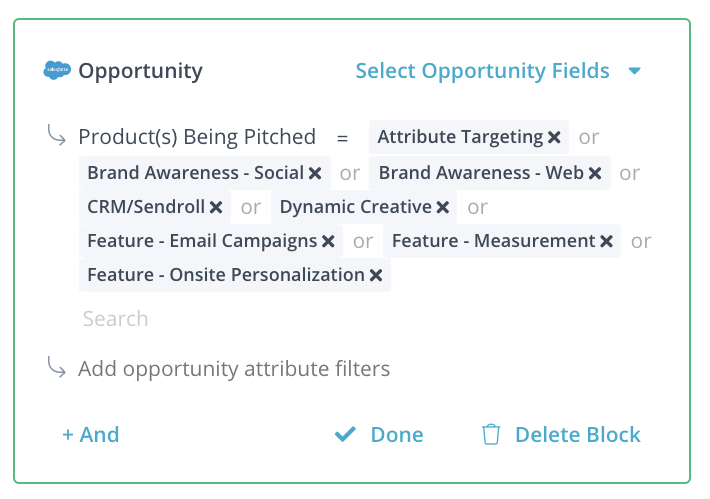The width and height of the screenshot is (710, 499).
Task: Click the Done checkmark icon
Action: 345,434
